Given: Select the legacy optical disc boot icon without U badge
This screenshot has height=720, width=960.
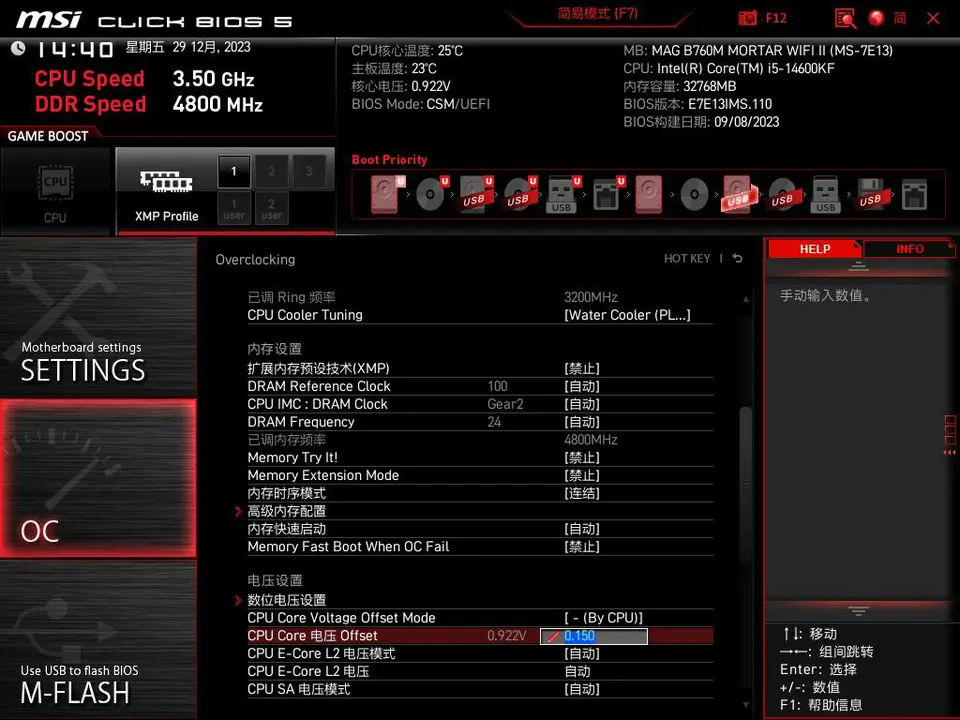Looking at the screenshot, I should tap(694, 195).
